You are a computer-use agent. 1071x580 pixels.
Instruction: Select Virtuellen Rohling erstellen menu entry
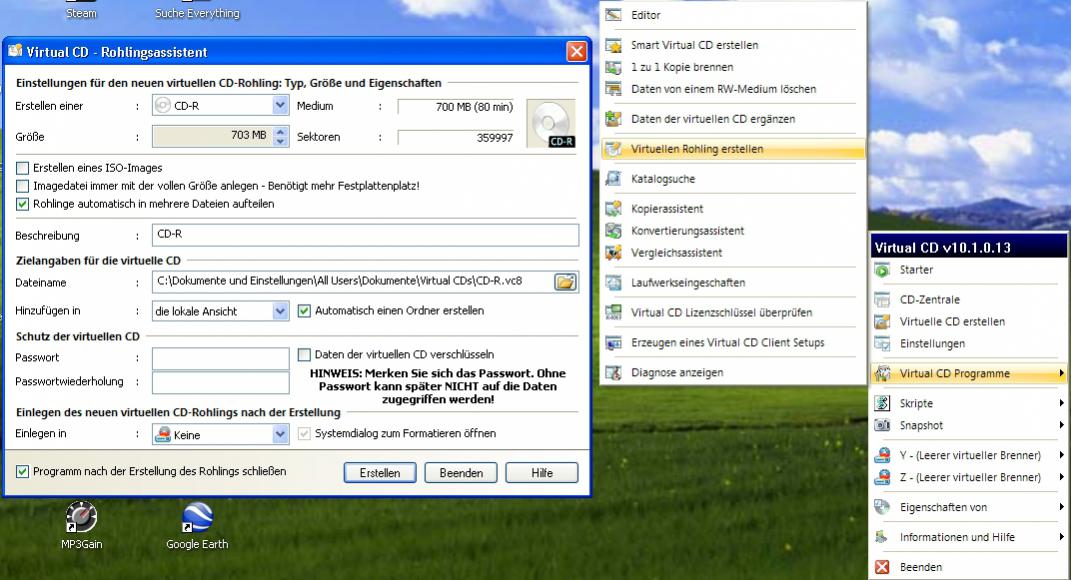tap(734, 149)
